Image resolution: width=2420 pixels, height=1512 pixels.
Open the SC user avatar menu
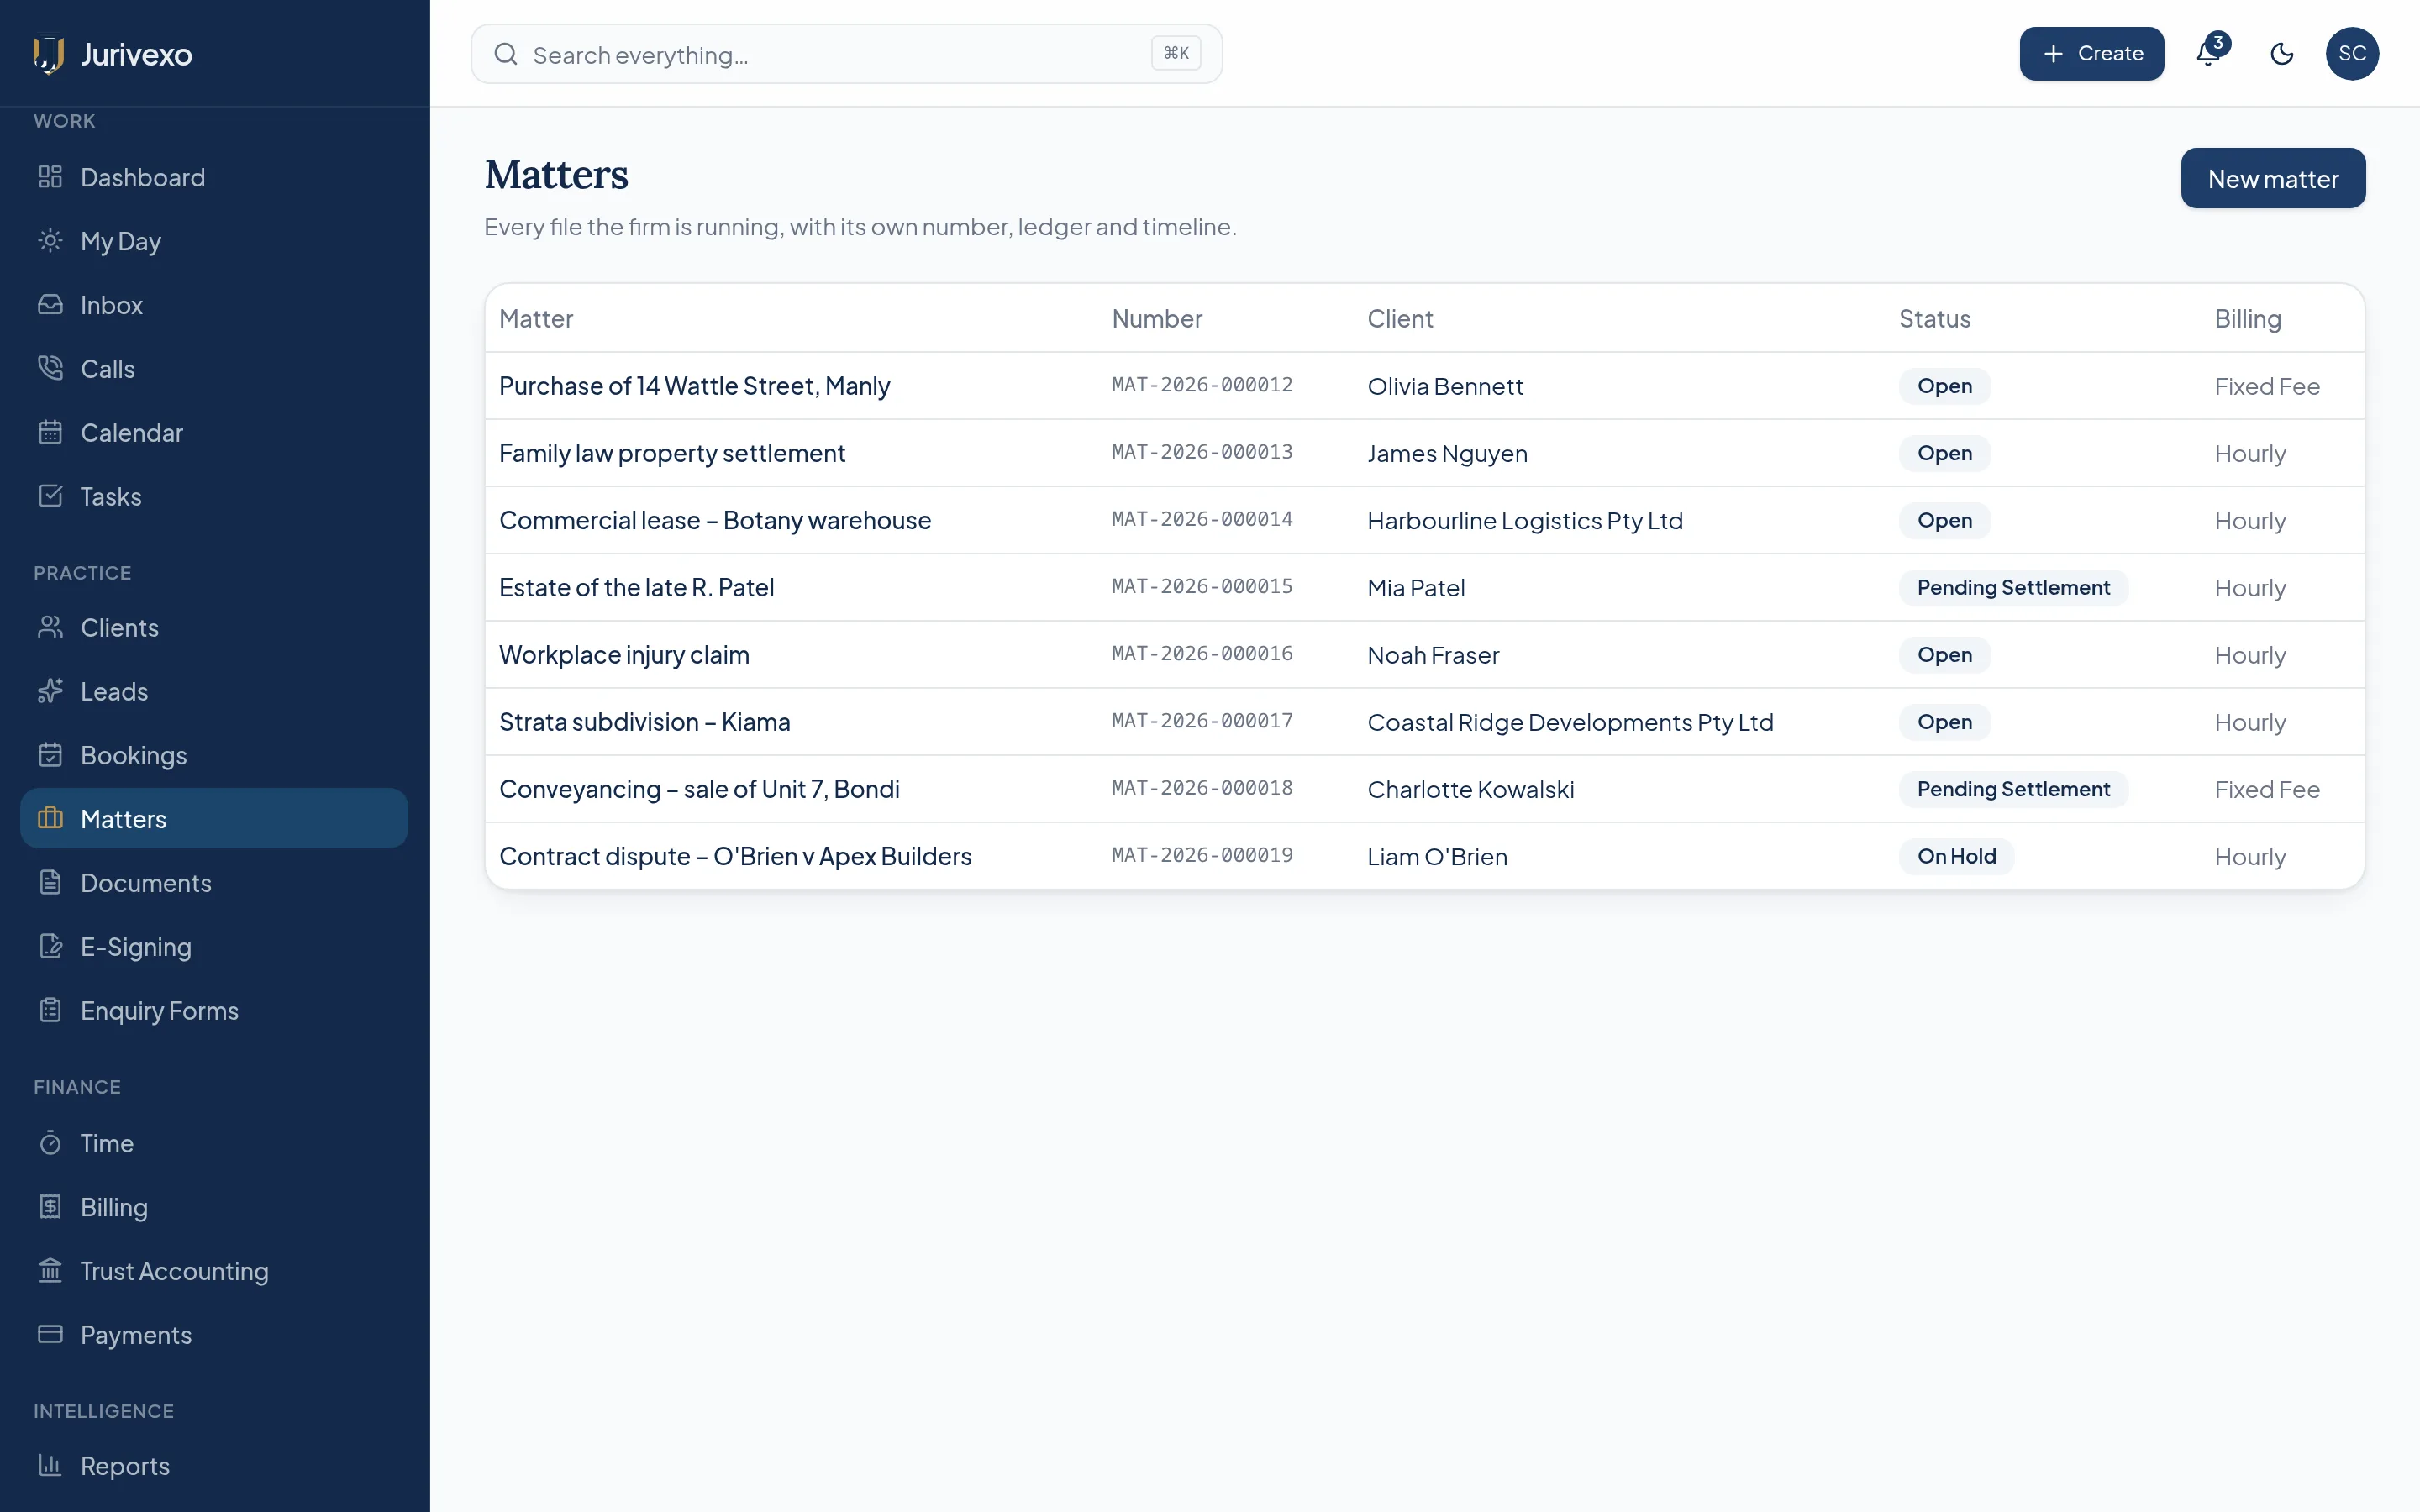pos(2352,54)
